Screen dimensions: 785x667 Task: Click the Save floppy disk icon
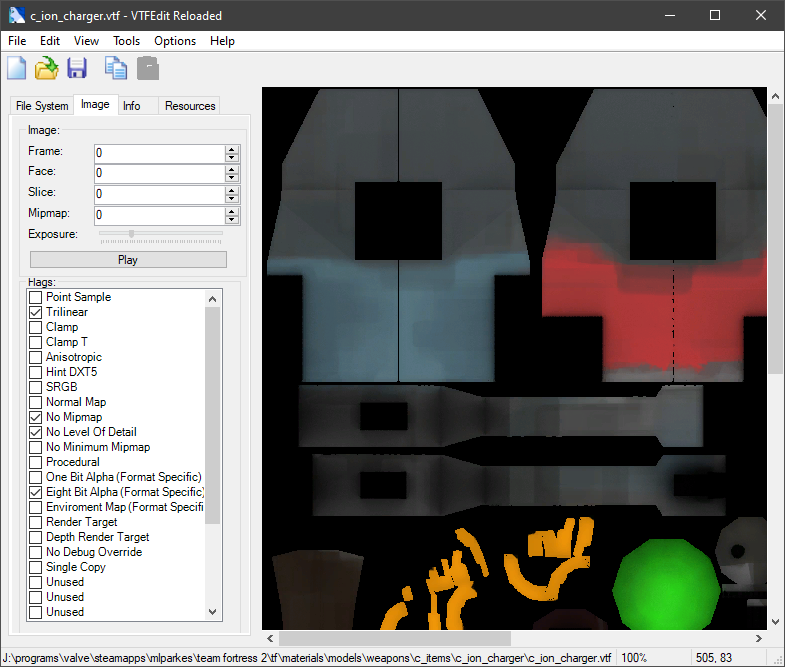click(77, 68)
